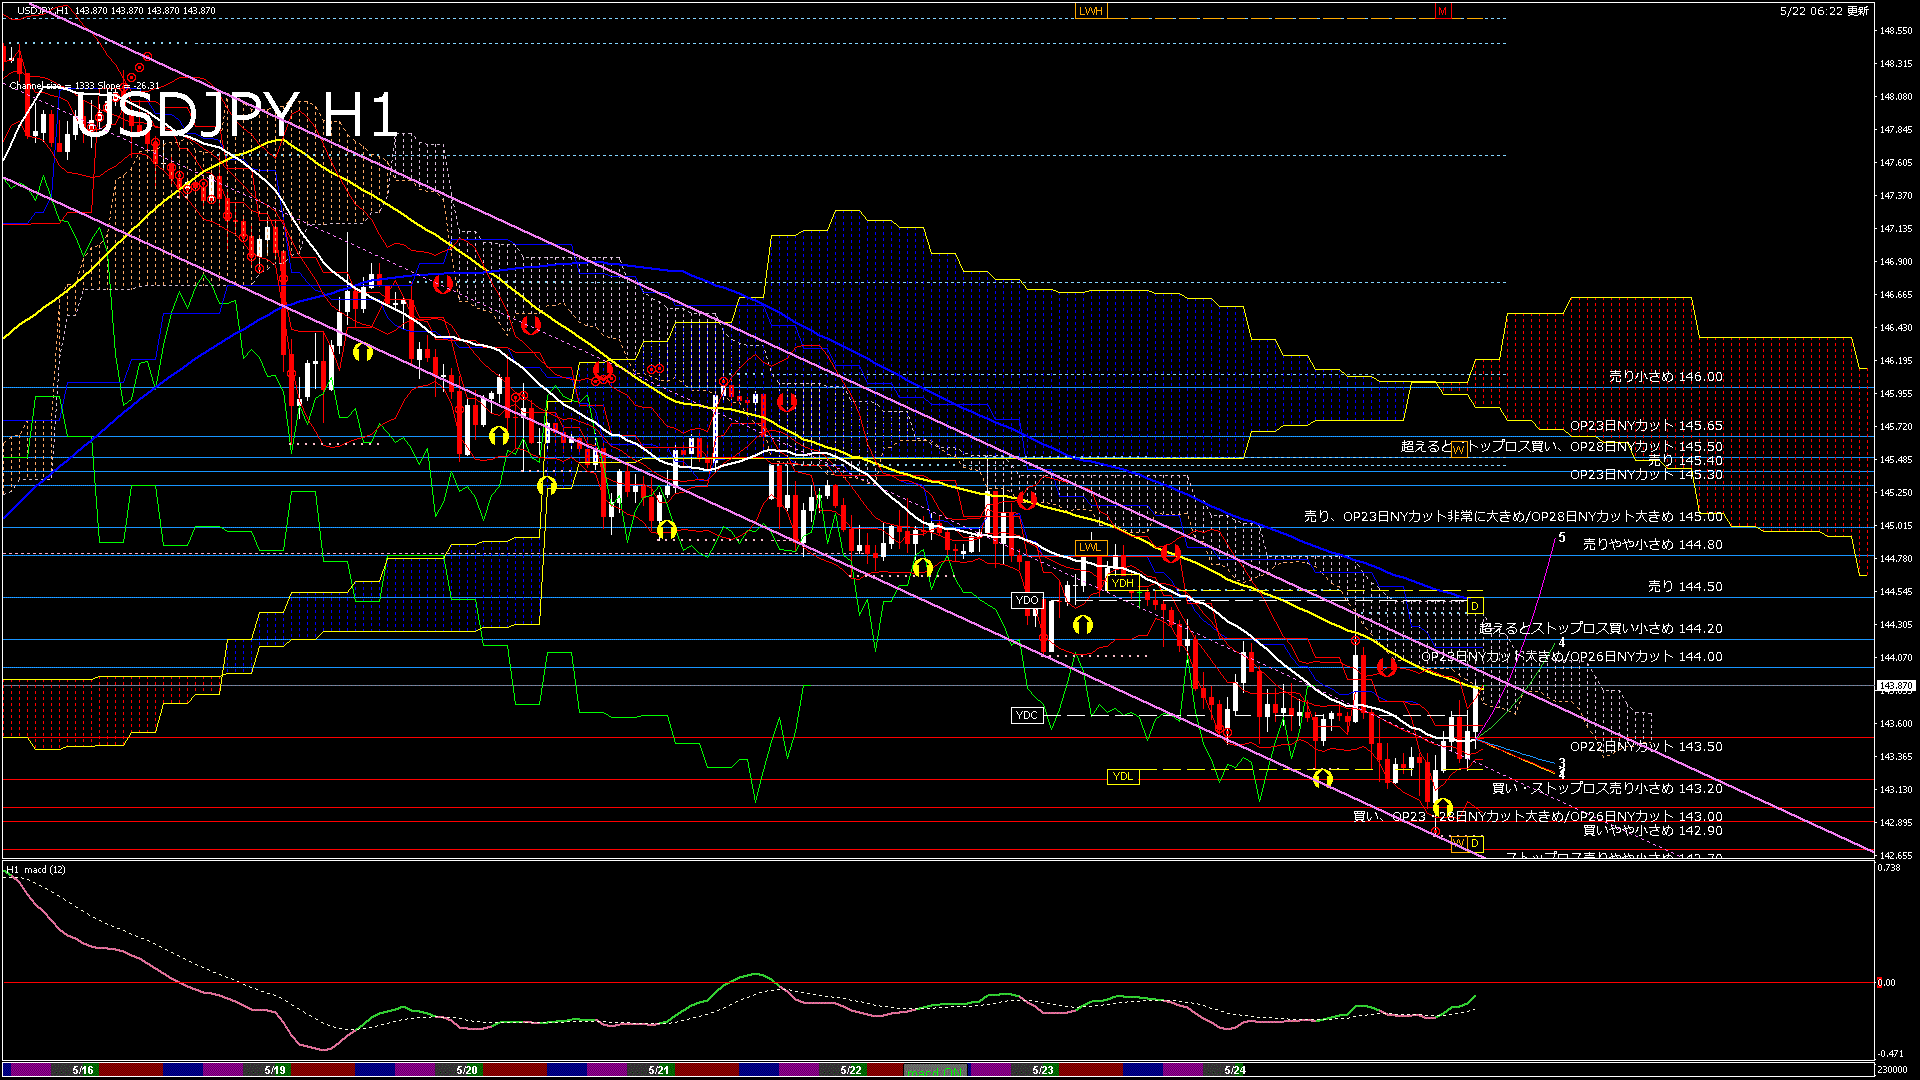1920x1080 pixels.
Task: Toggle the macd ON label on the time axis
Action: tap(936, 1070)
